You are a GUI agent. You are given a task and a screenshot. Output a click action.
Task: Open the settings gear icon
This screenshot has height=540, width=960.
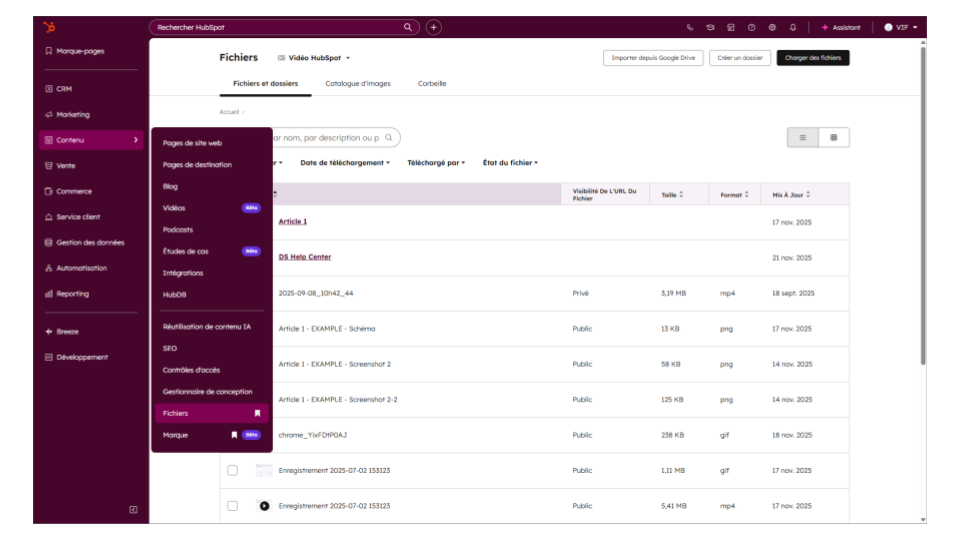[772, 27]
